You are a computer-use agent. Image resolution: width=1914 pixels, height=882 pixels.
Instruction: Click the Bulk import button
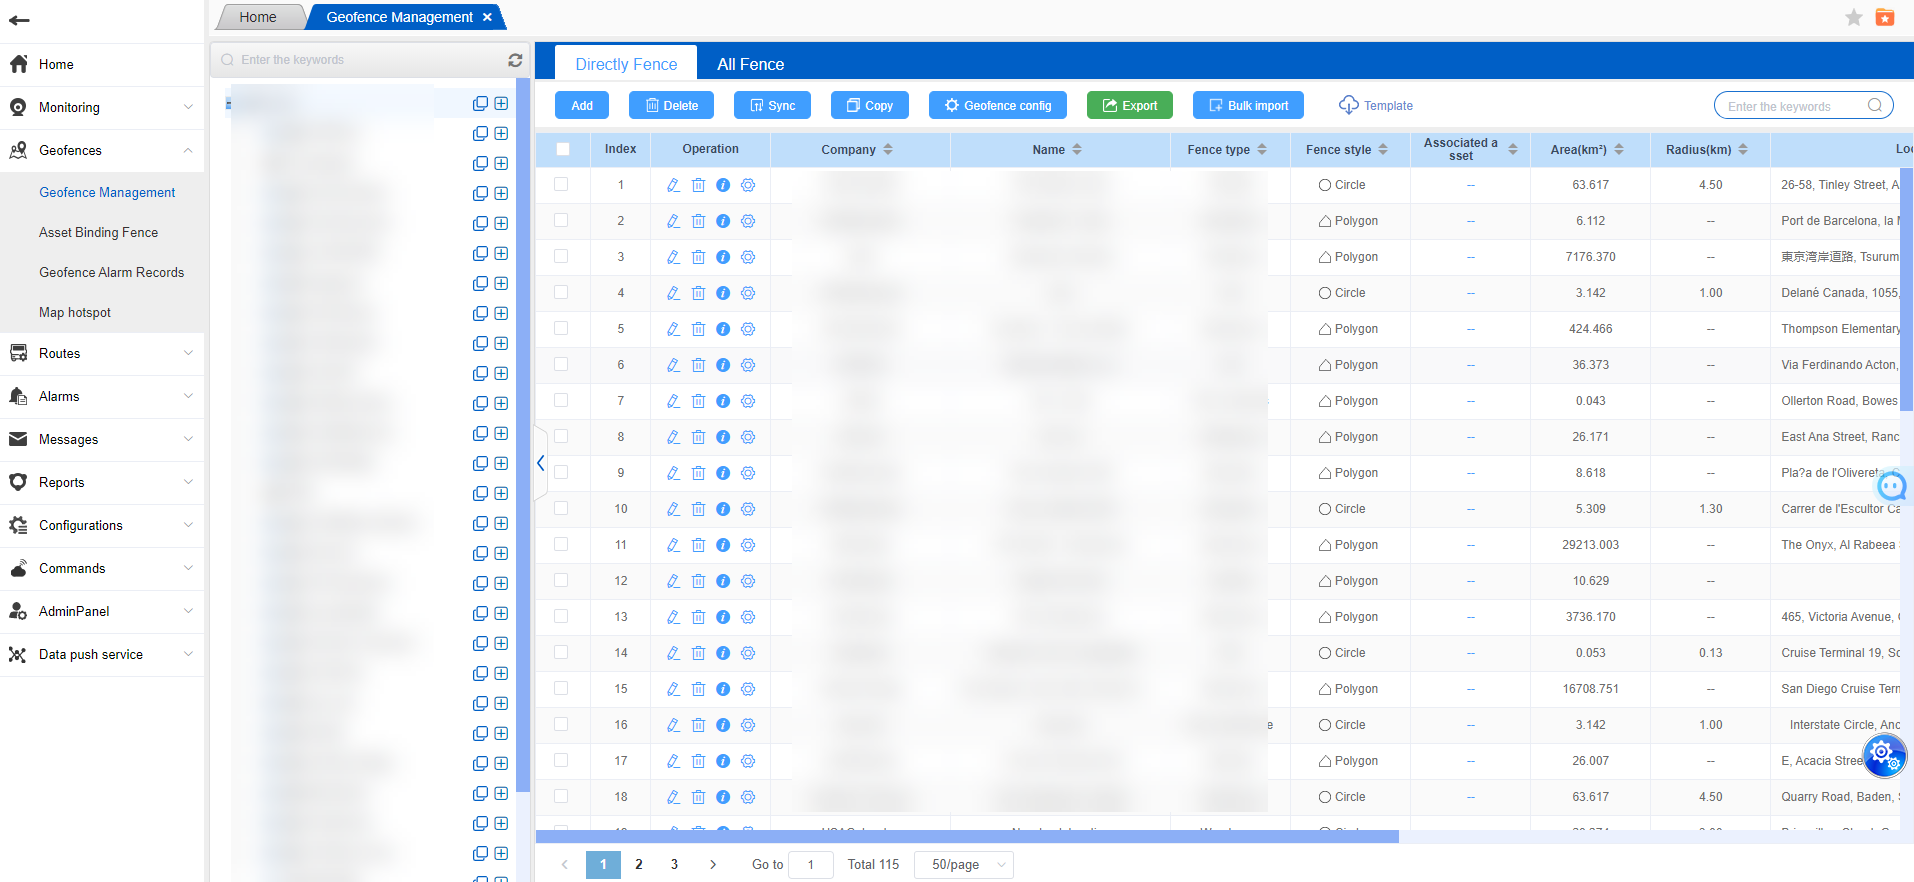1248,105
